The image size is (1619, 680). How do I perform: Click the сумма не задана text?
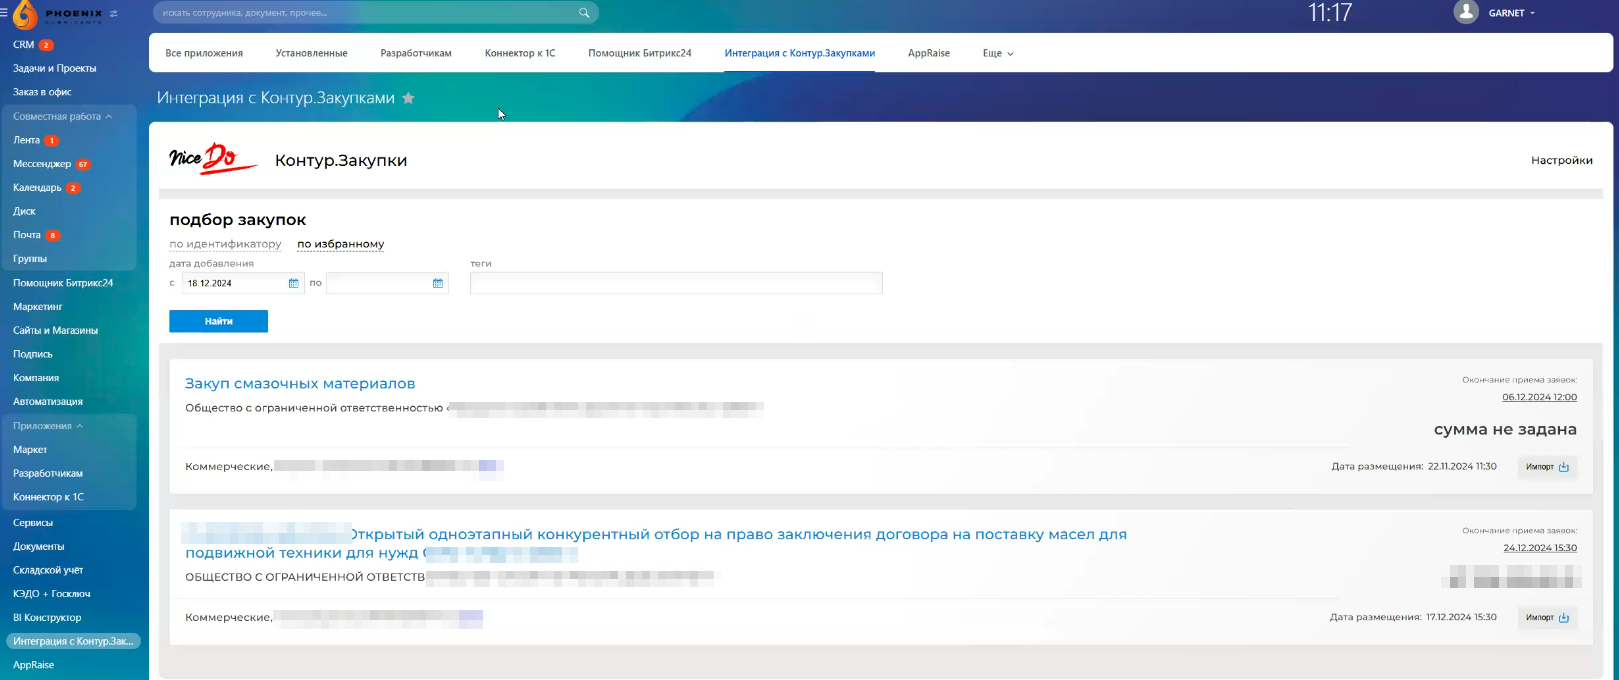coord(1505,429)
